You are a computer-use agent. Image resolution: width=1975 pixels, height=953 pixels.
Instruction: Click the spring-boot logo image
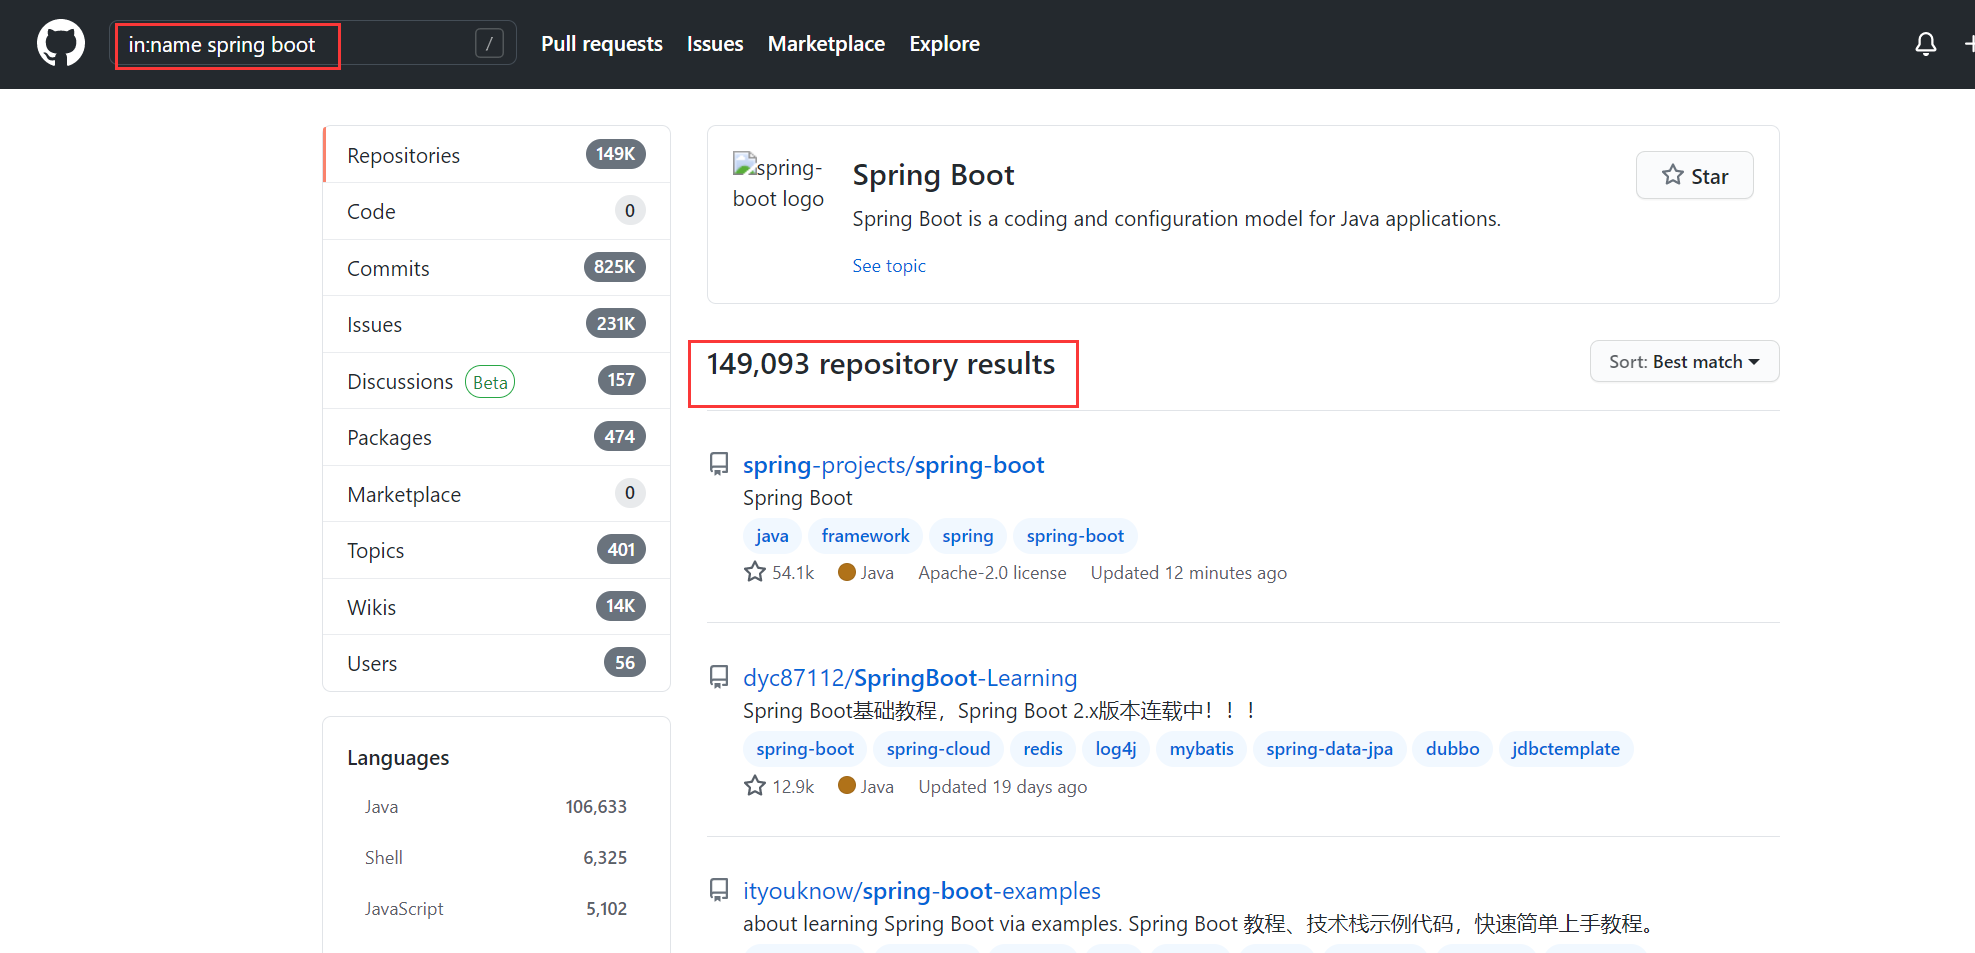pos(778,183)
